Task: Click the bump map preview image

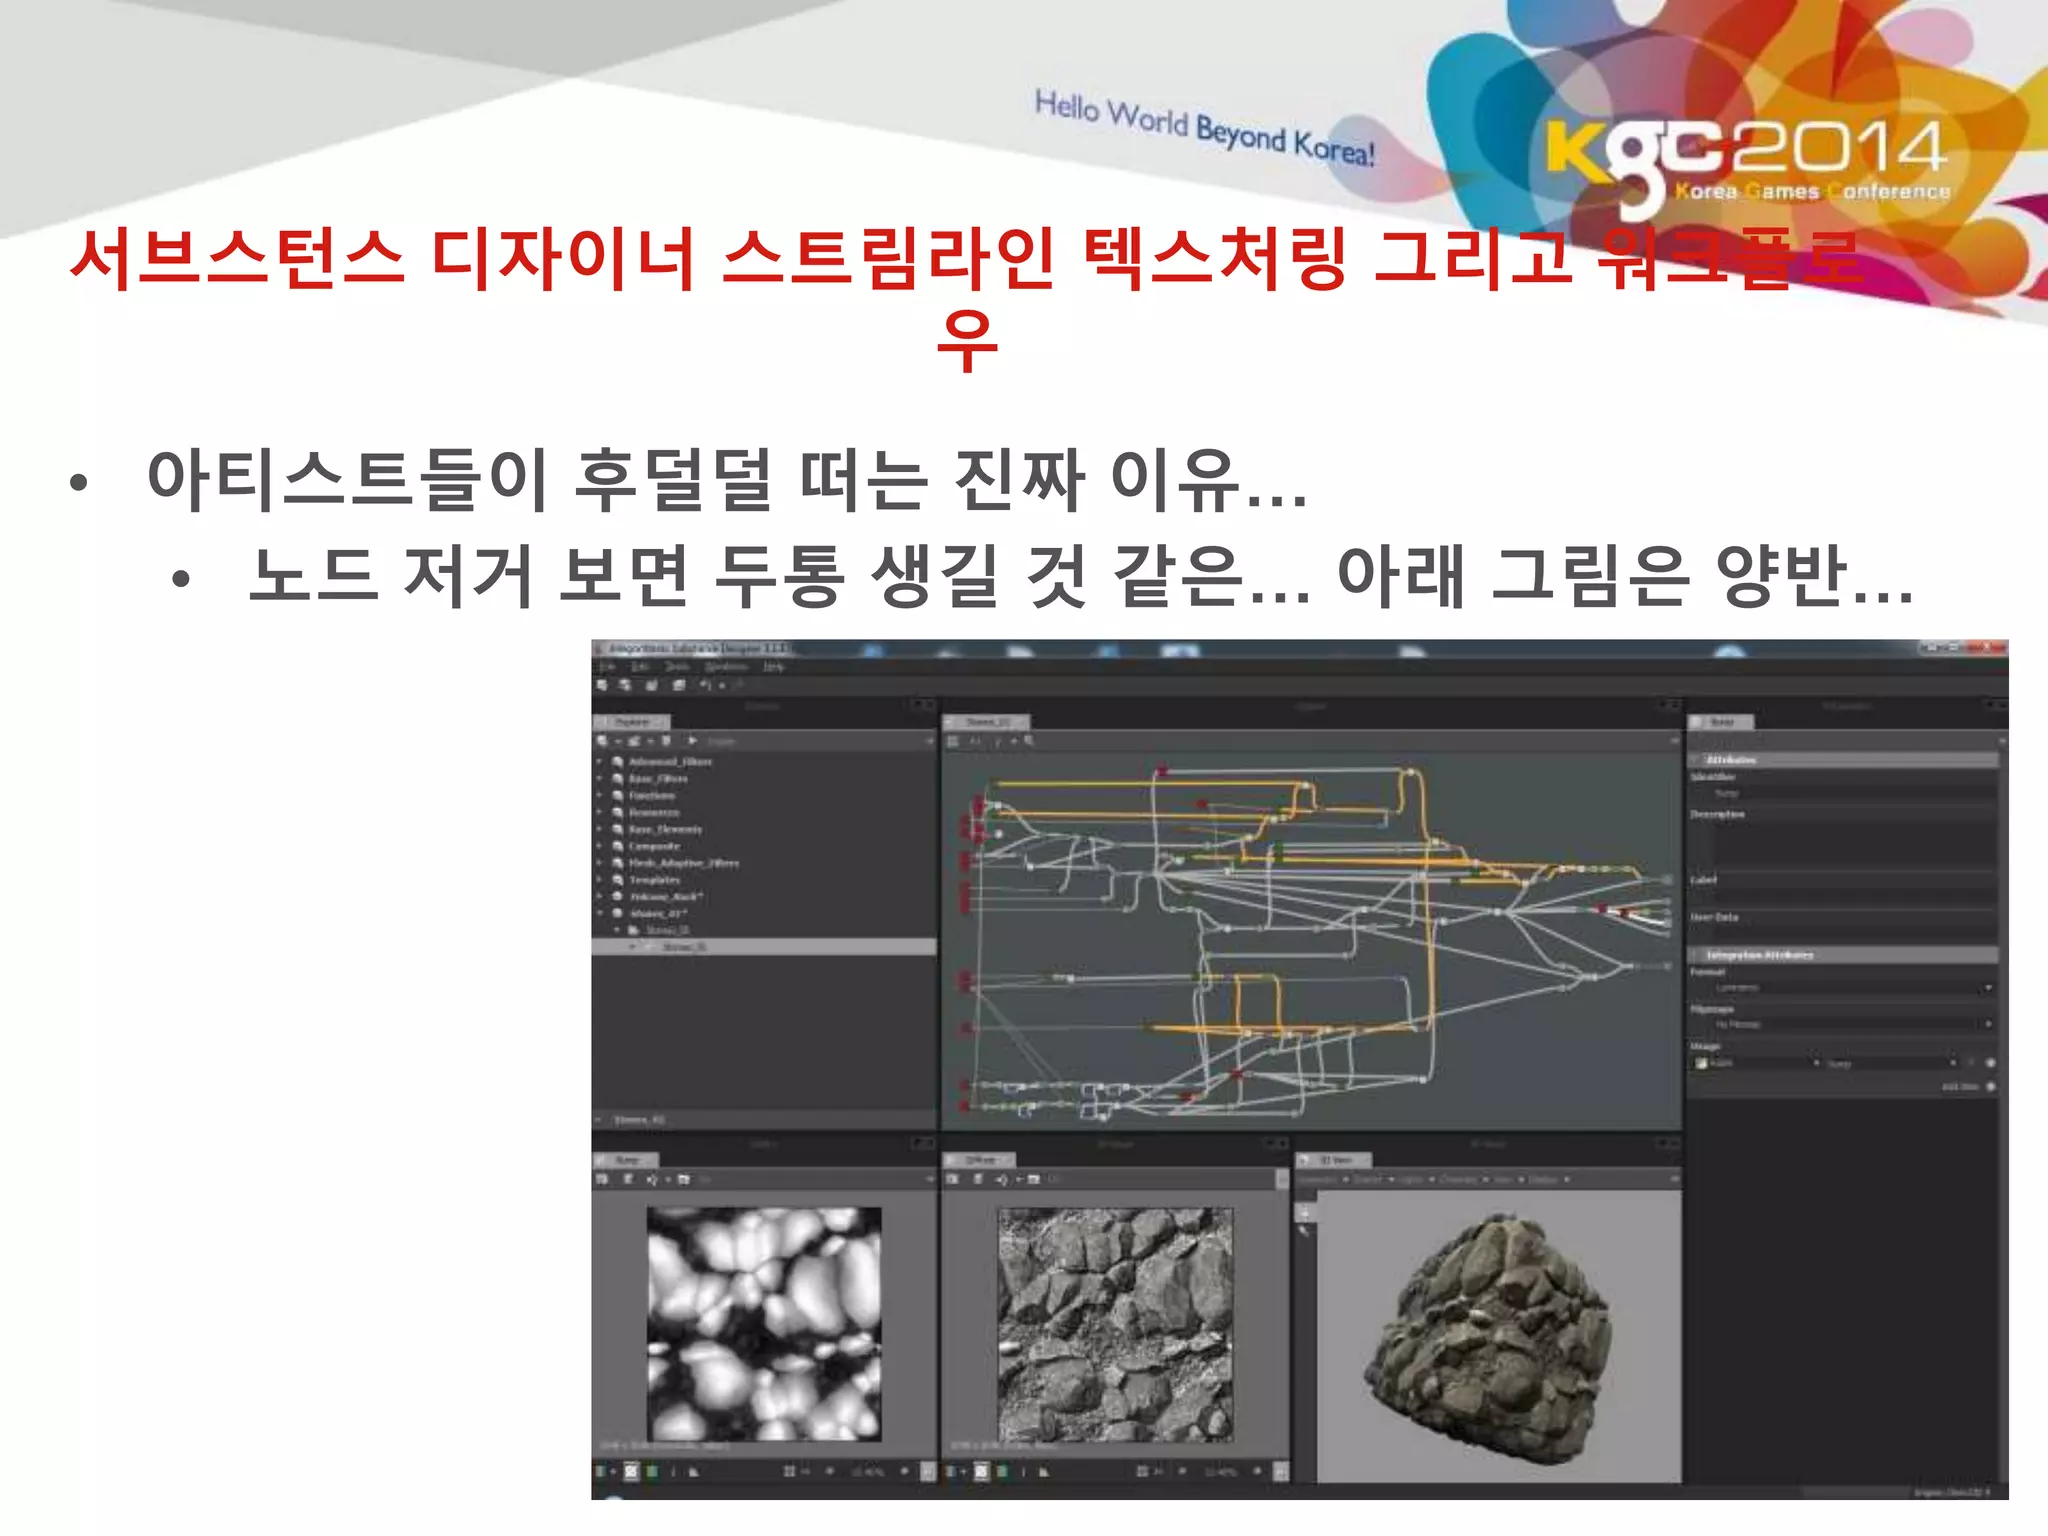Action: coord(764,1324)
